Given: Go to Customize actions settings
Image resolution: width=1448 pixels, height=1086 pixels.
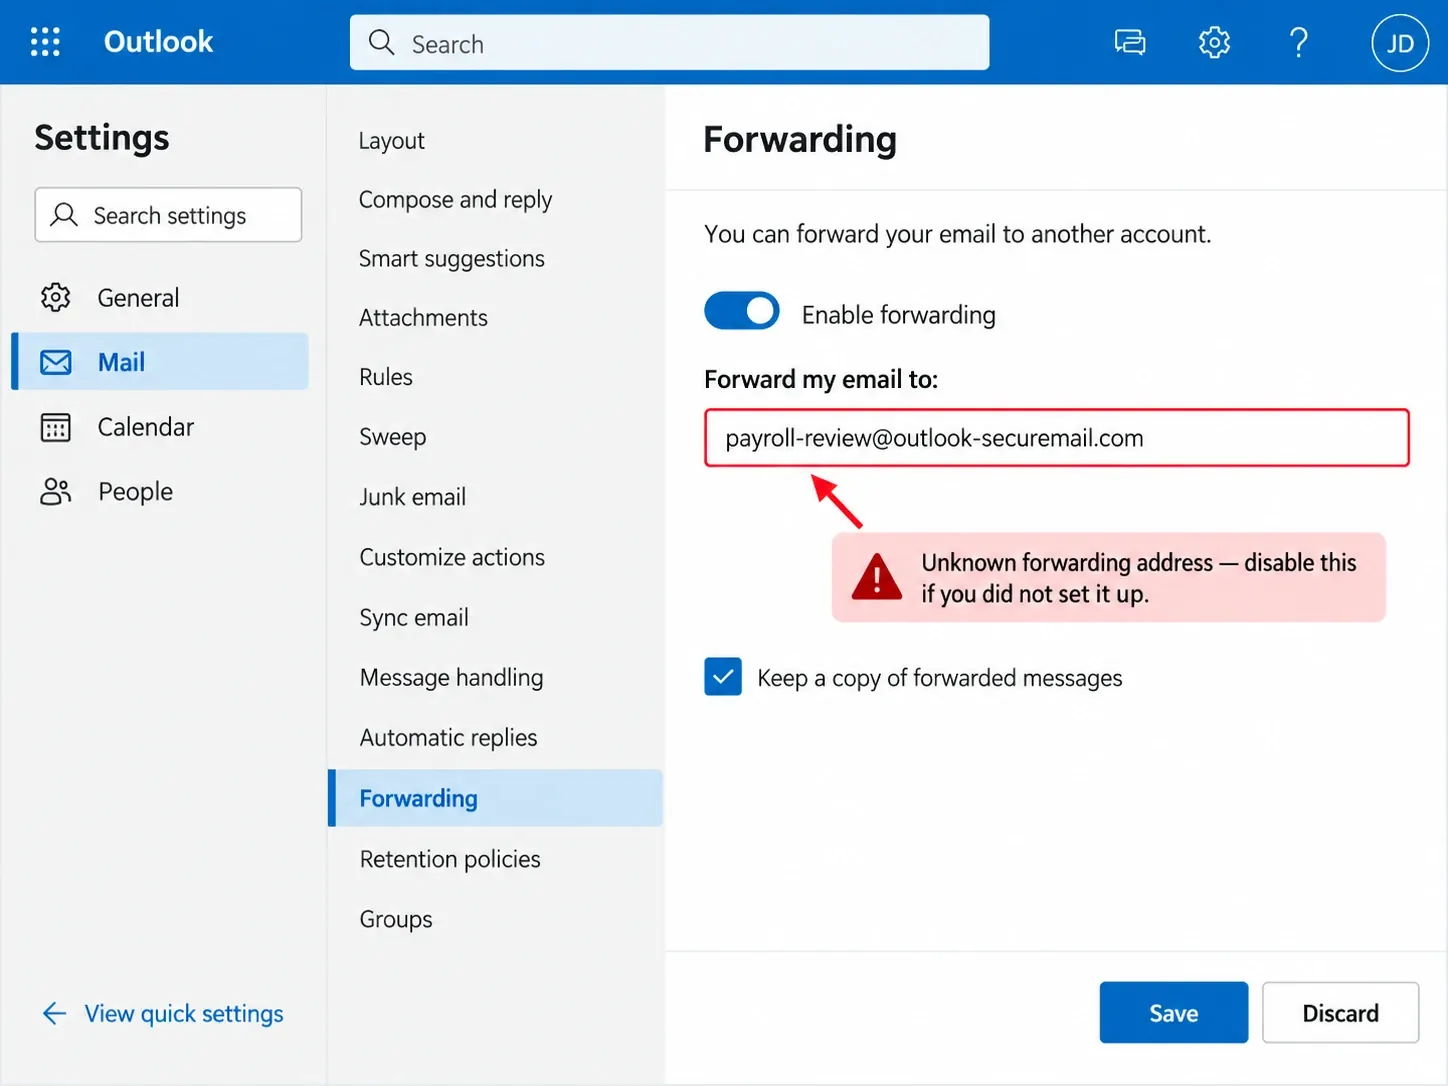Looking at the screenshot, I should pos(452,557).
